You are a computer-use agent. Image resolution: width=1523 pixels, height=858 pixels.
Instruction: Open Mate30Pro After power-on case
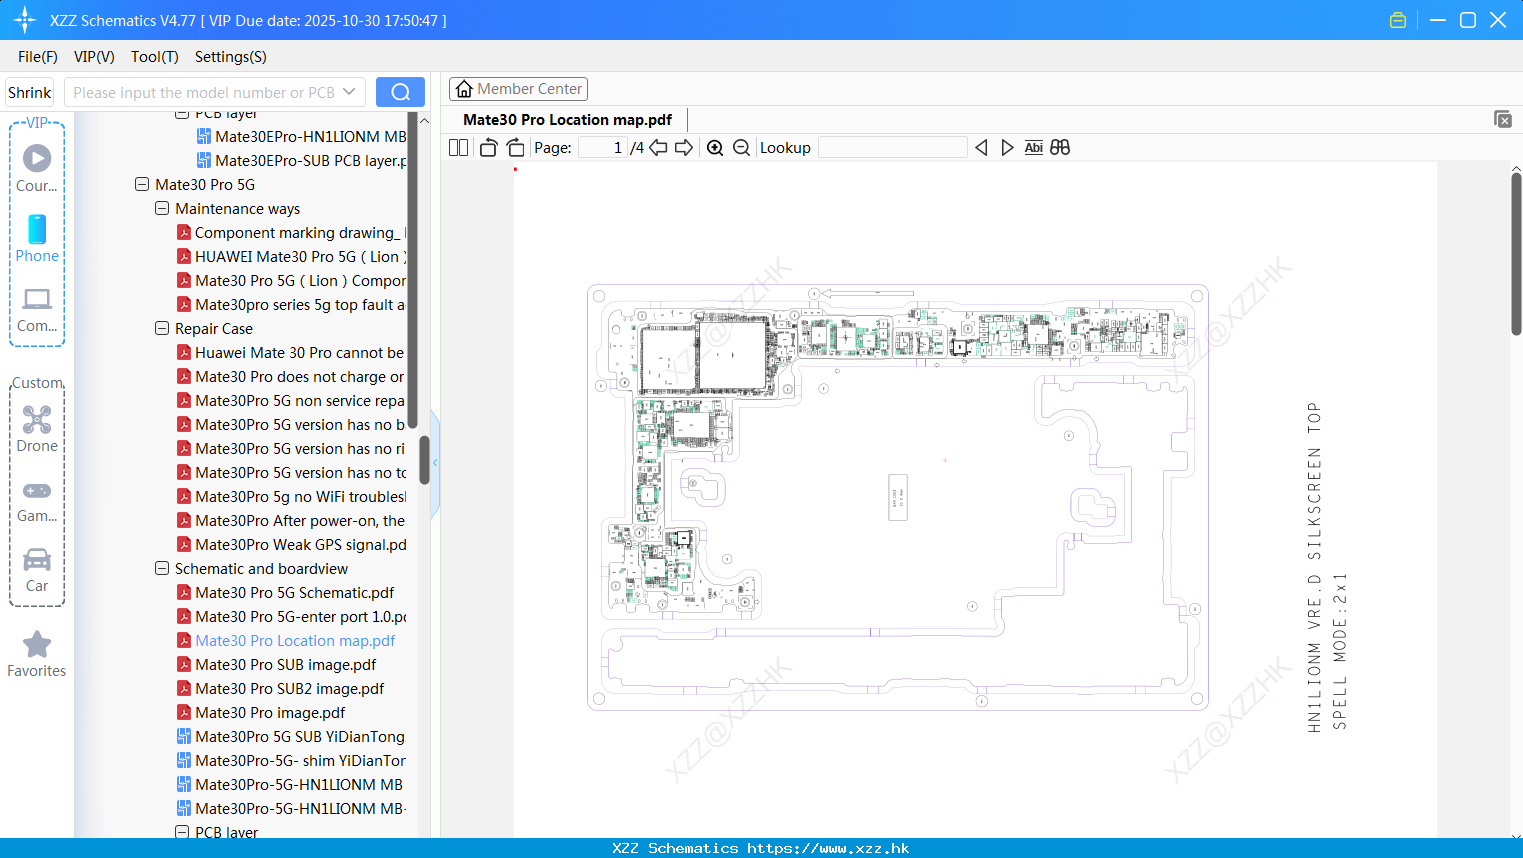pyautogui.click(x=291, y=520)
